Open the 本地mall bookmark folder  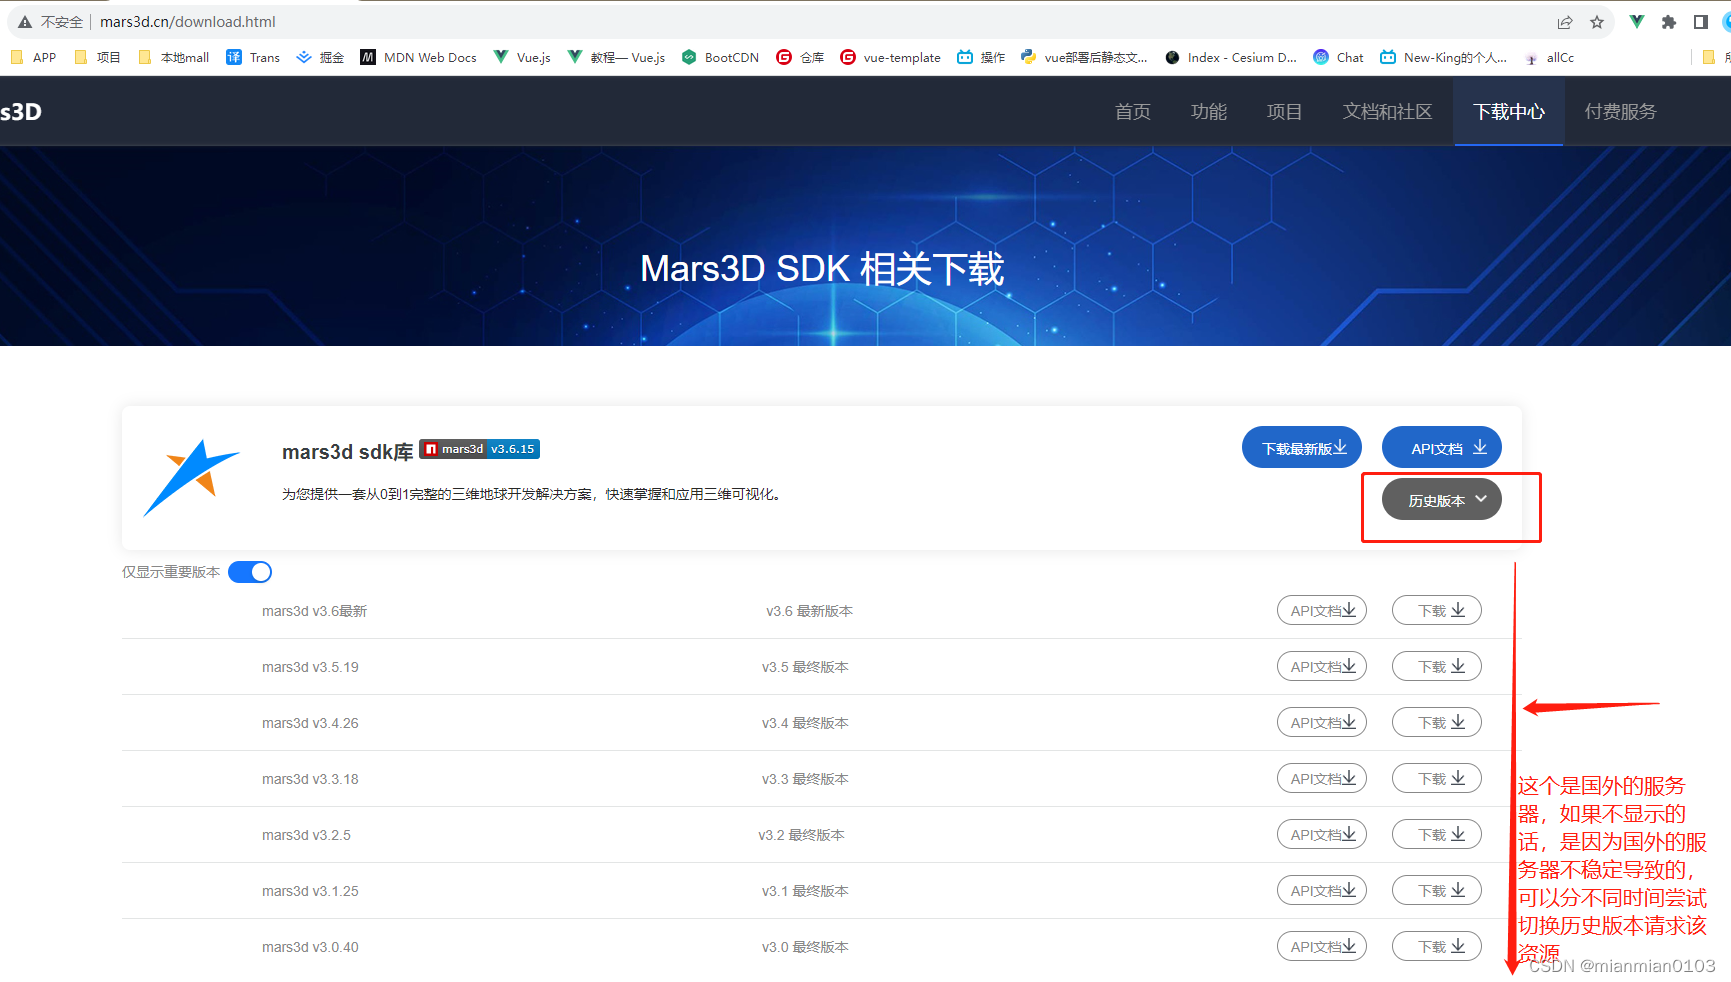point(173,58)
